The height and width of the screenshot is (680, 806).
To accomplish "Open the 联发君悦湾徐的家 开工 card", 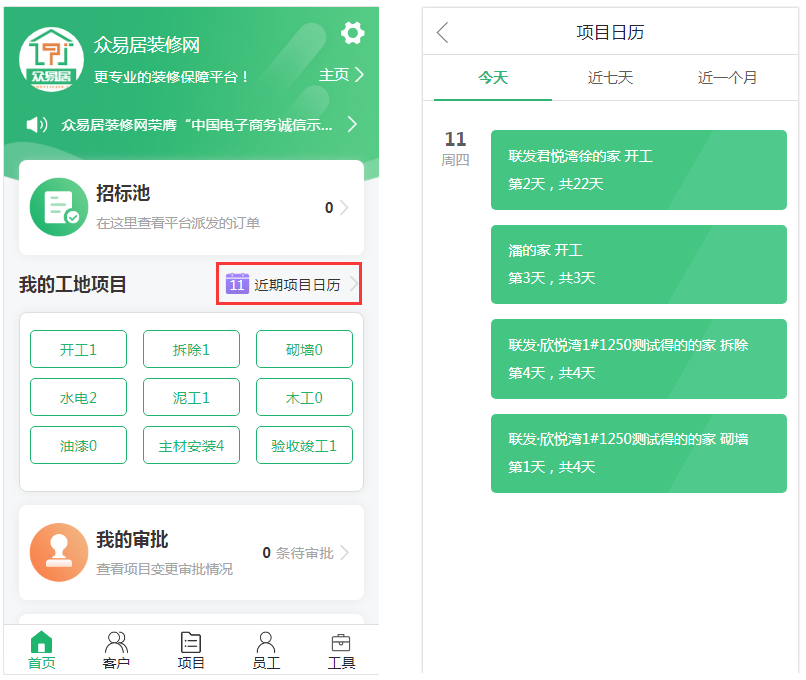I will [638, 169].
